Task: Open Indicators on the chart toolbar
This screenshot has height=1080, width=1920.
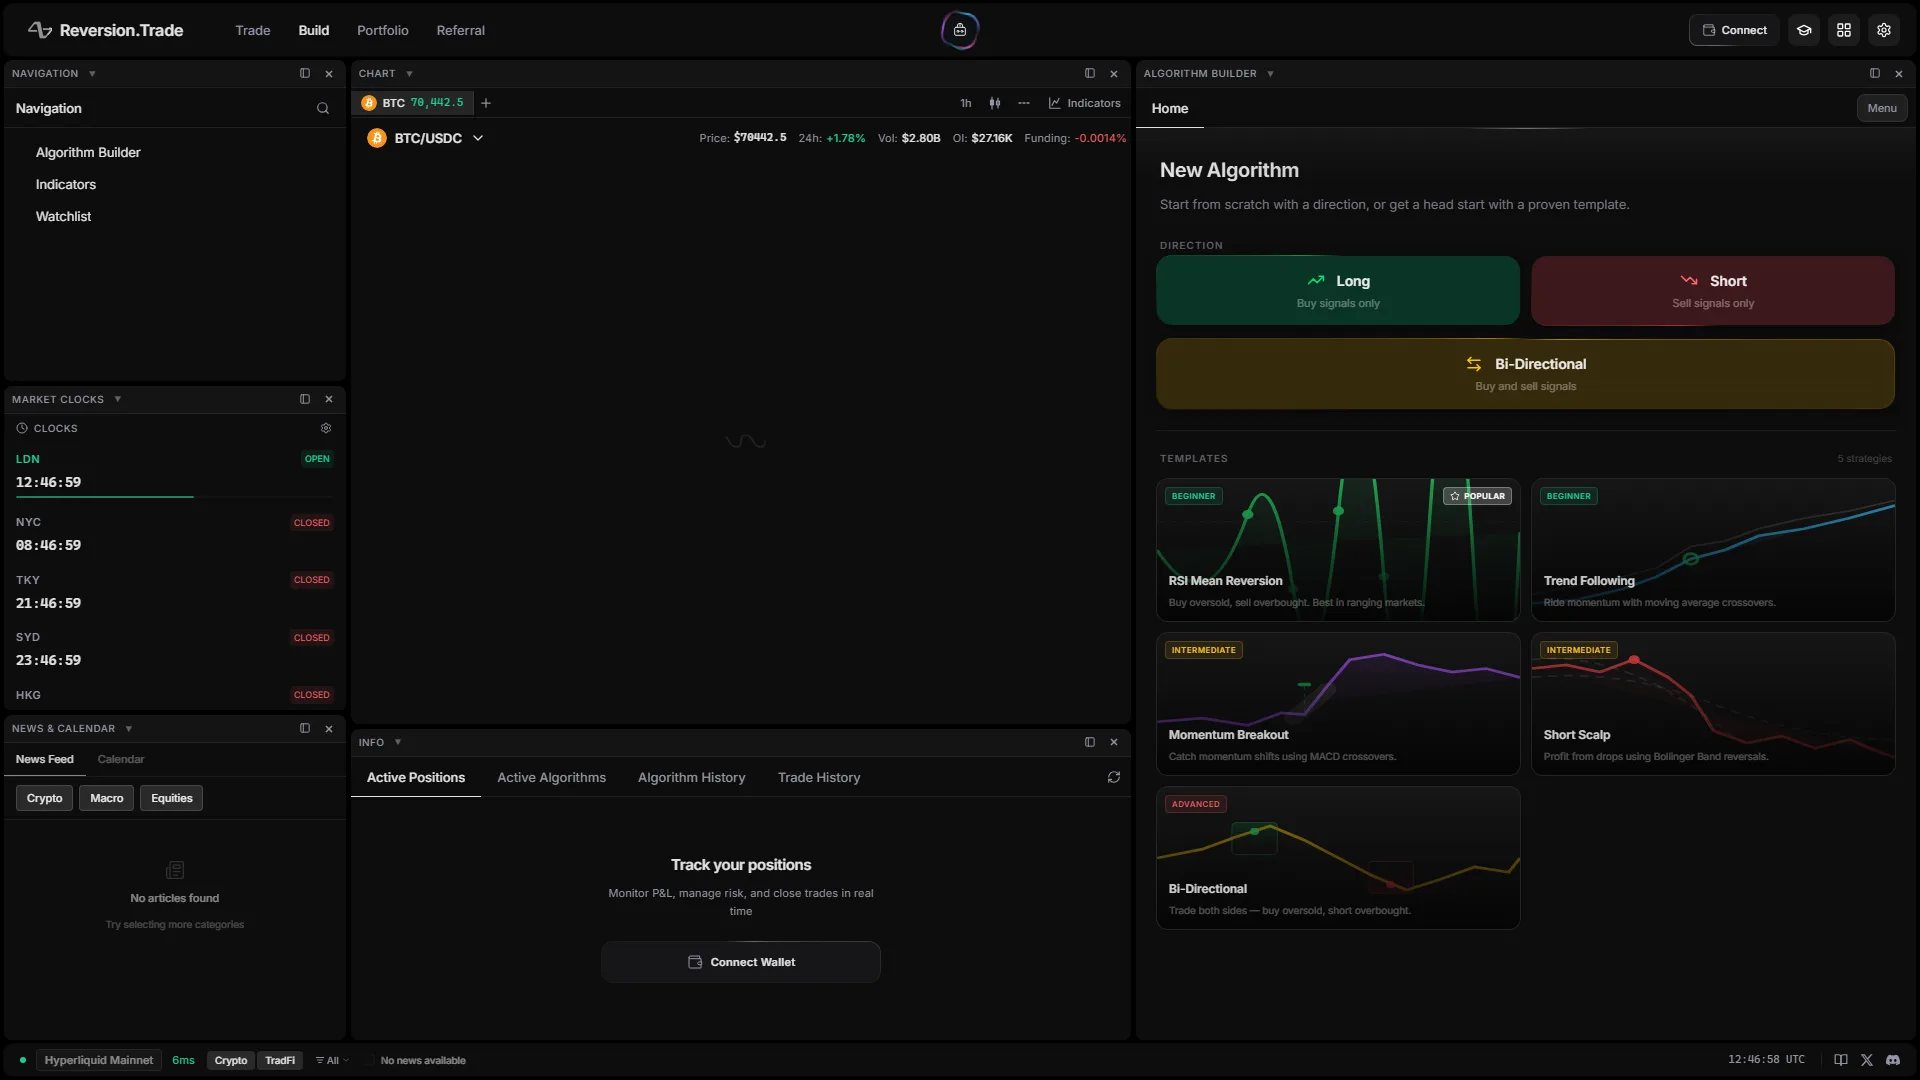Action: coord(1085,103)
